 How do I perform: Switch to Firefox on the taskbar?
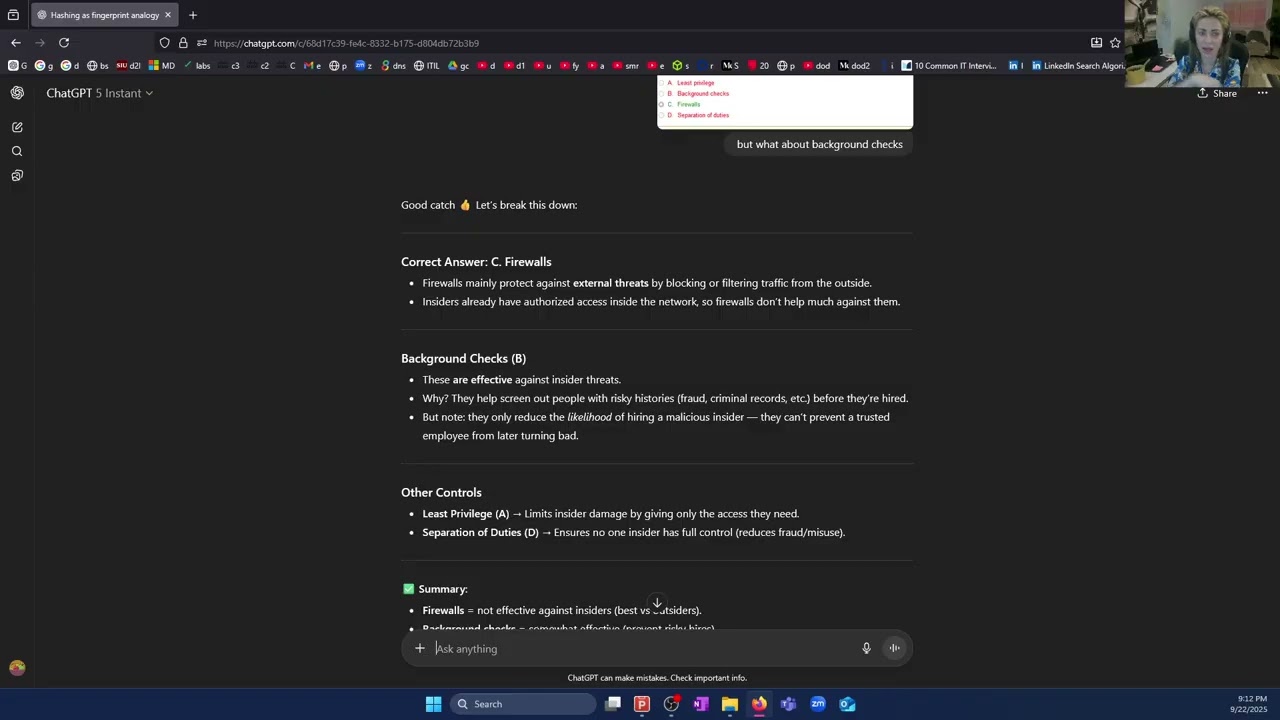[759, 704]
